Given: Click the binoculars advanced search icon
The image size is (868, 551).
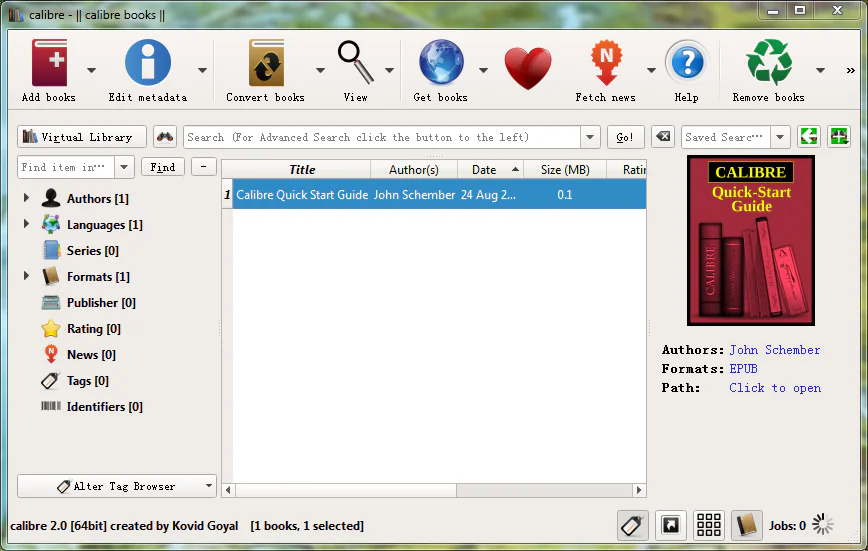Looking at the screenshot, I should click(x=165, y=137).
